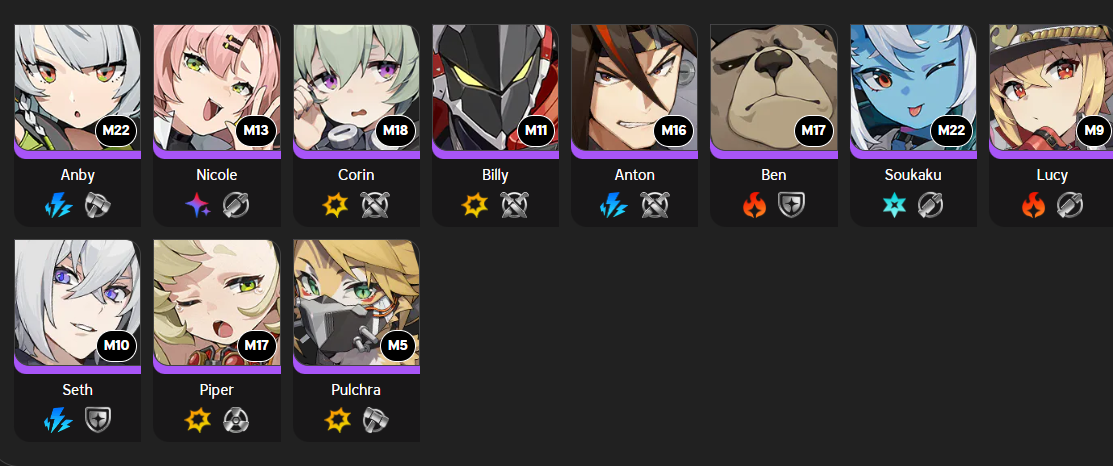Click Billy's Attack specialty icon
This screenshot has height=466, width=1113.
(x=514, y=206)
